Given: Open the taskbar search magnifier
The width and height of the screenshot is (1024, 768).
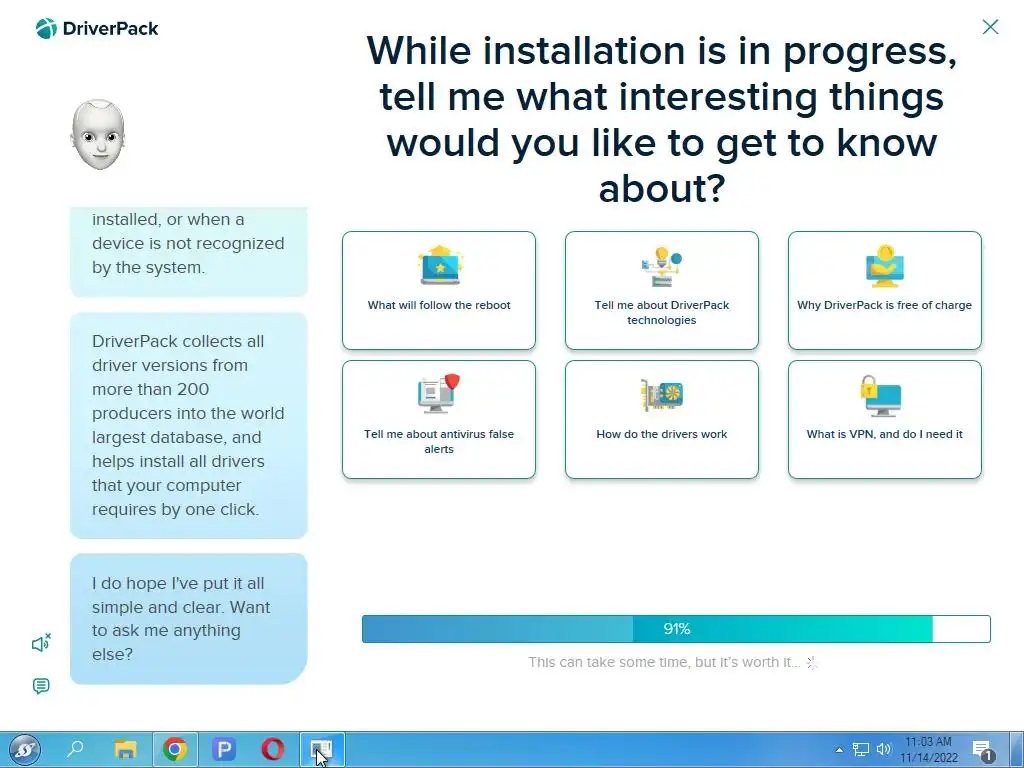Looking at the screenshot, I should (75, 748).
